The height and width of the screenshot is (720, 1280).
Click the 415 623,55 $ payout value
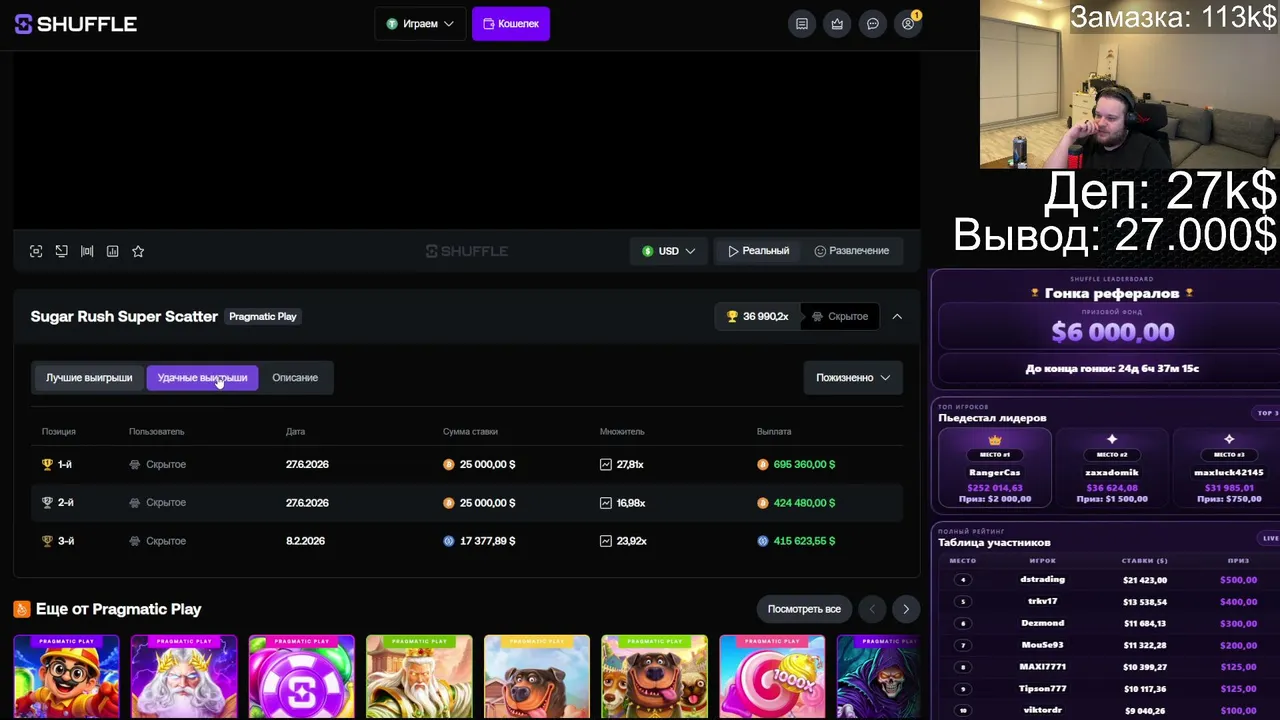[804, 541]
